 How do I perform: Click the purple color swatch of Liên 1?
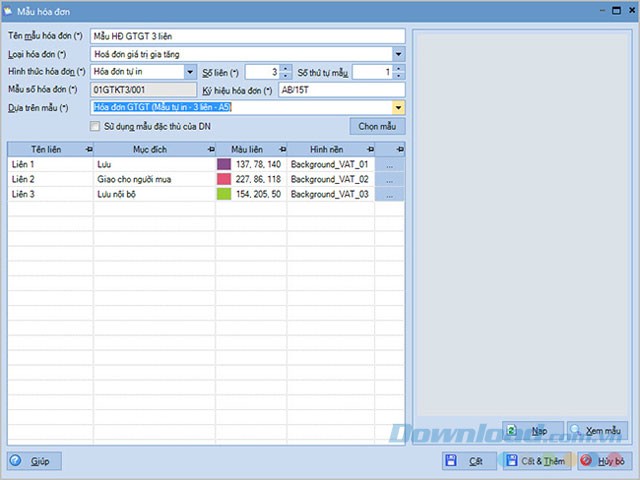pos(224,163)
